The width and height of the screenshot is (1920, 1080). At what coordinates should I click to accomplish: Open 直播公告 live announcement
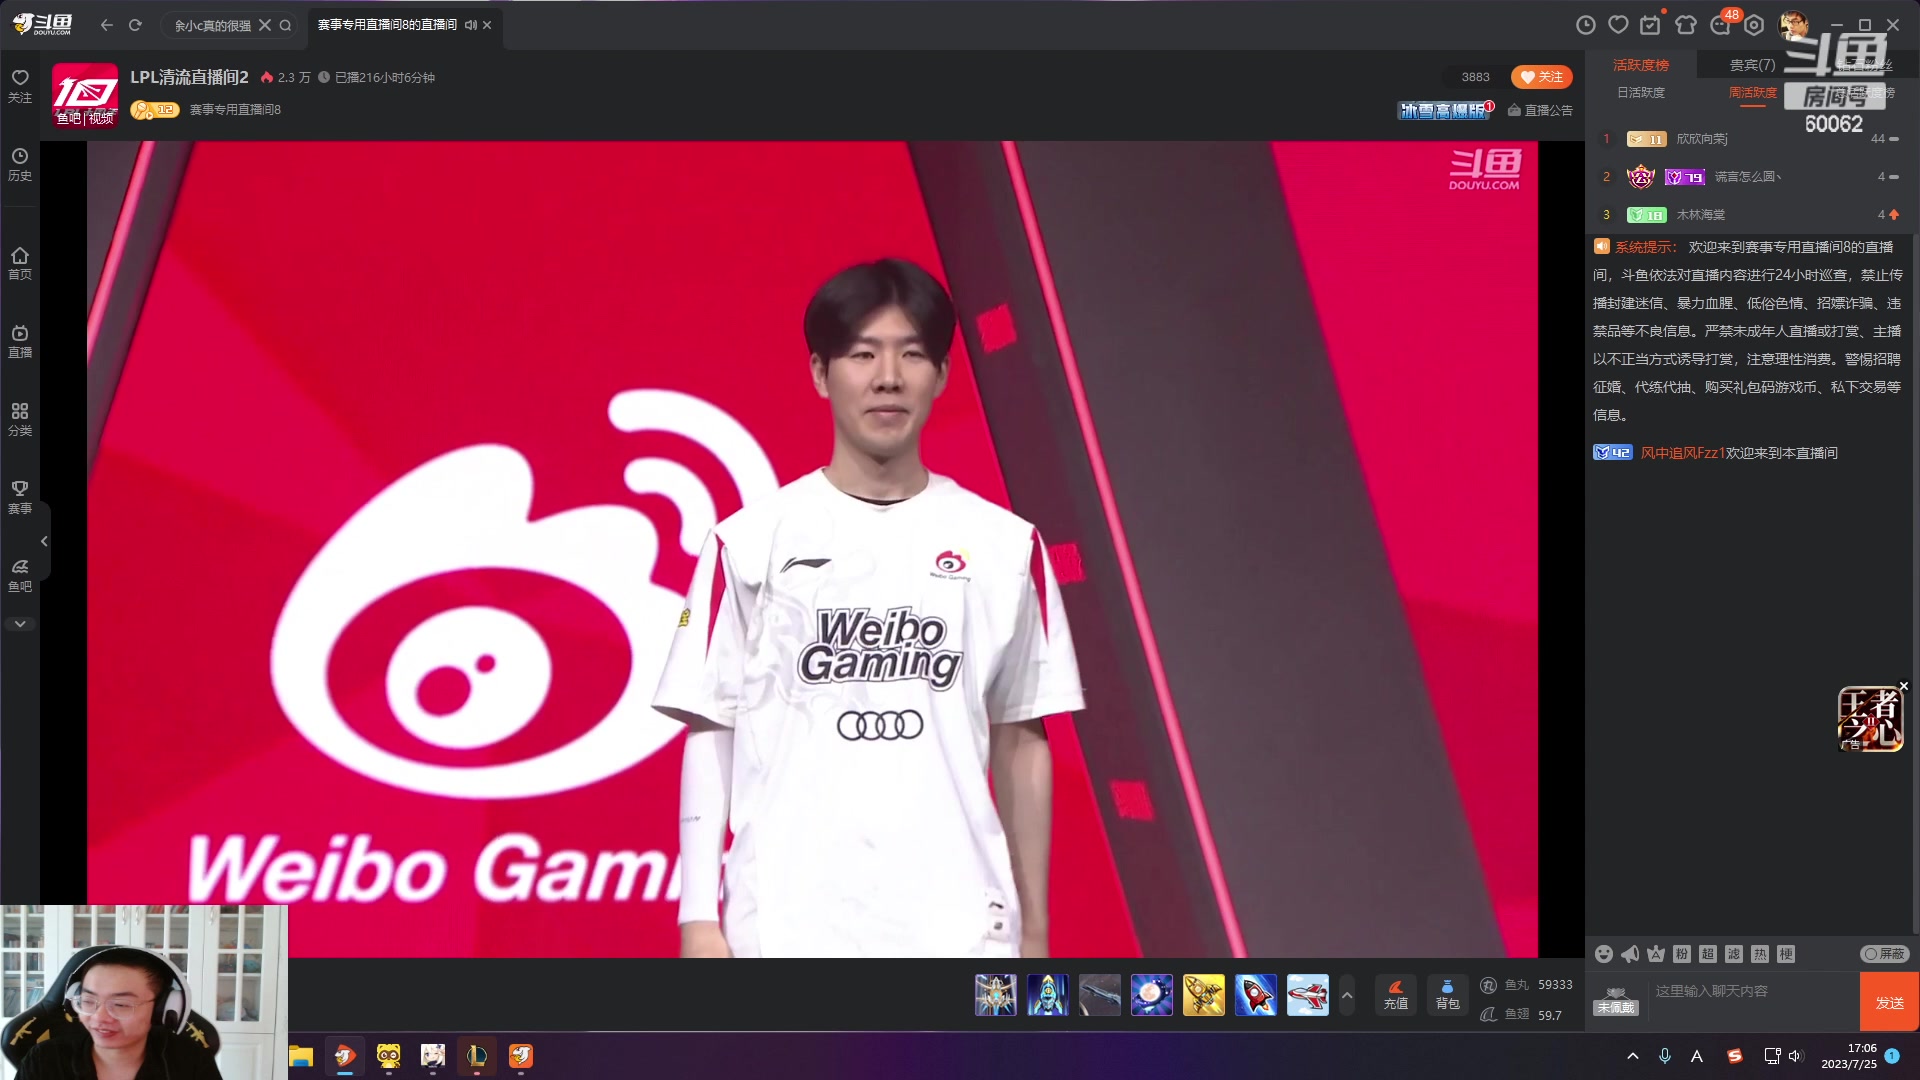click(x=1540, y=110)
